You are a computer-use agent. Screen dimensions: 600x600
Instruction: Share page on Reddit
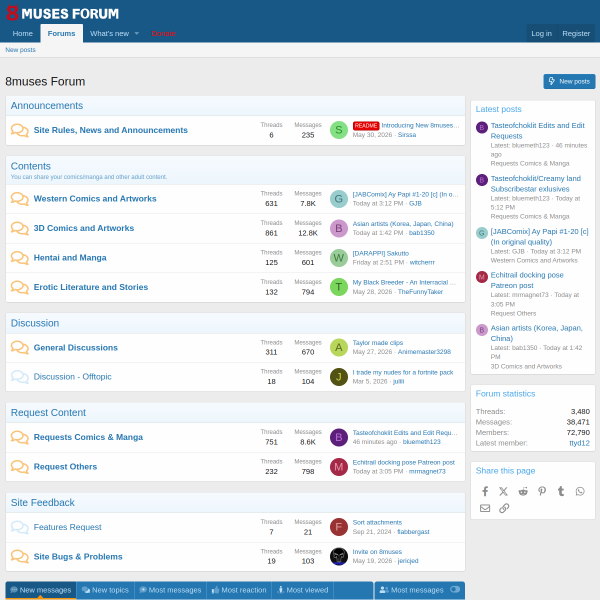(x=523, y=491)
